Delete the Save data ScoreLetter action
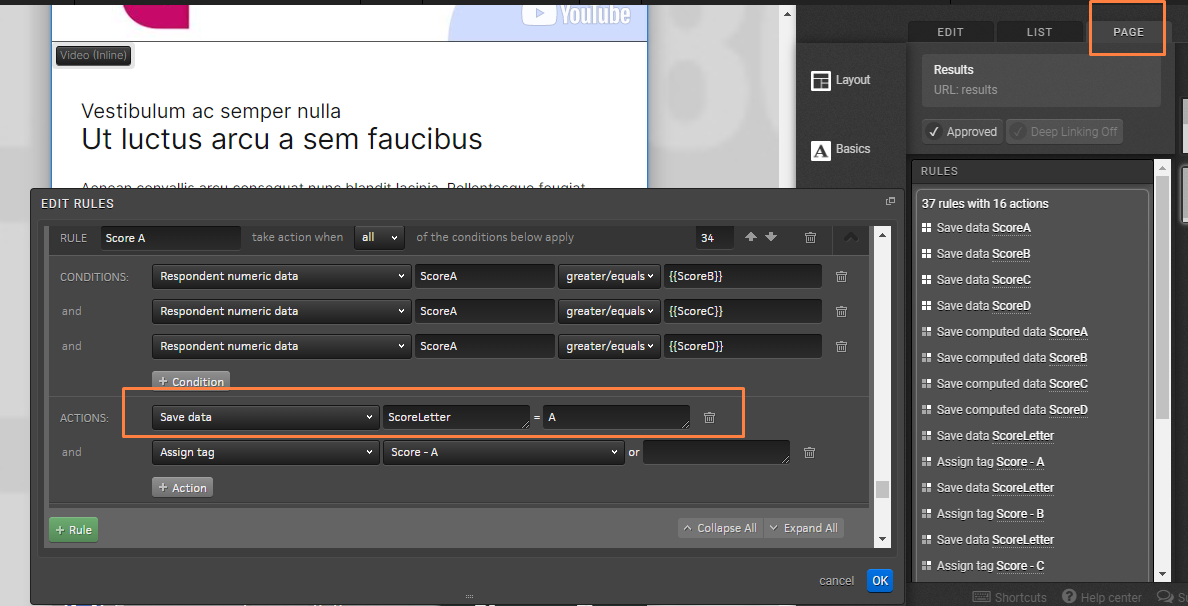 (709, 417)
